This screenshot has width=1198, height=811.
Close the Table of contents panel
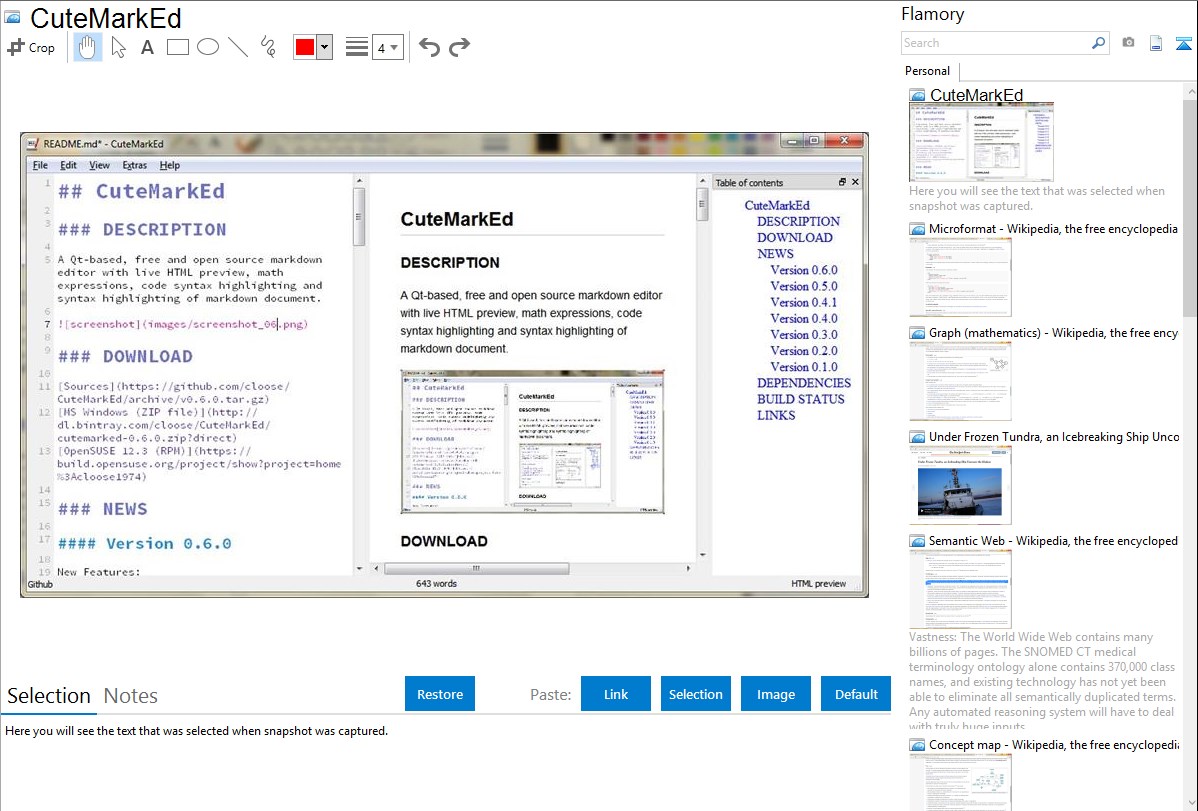coord(855,182)
